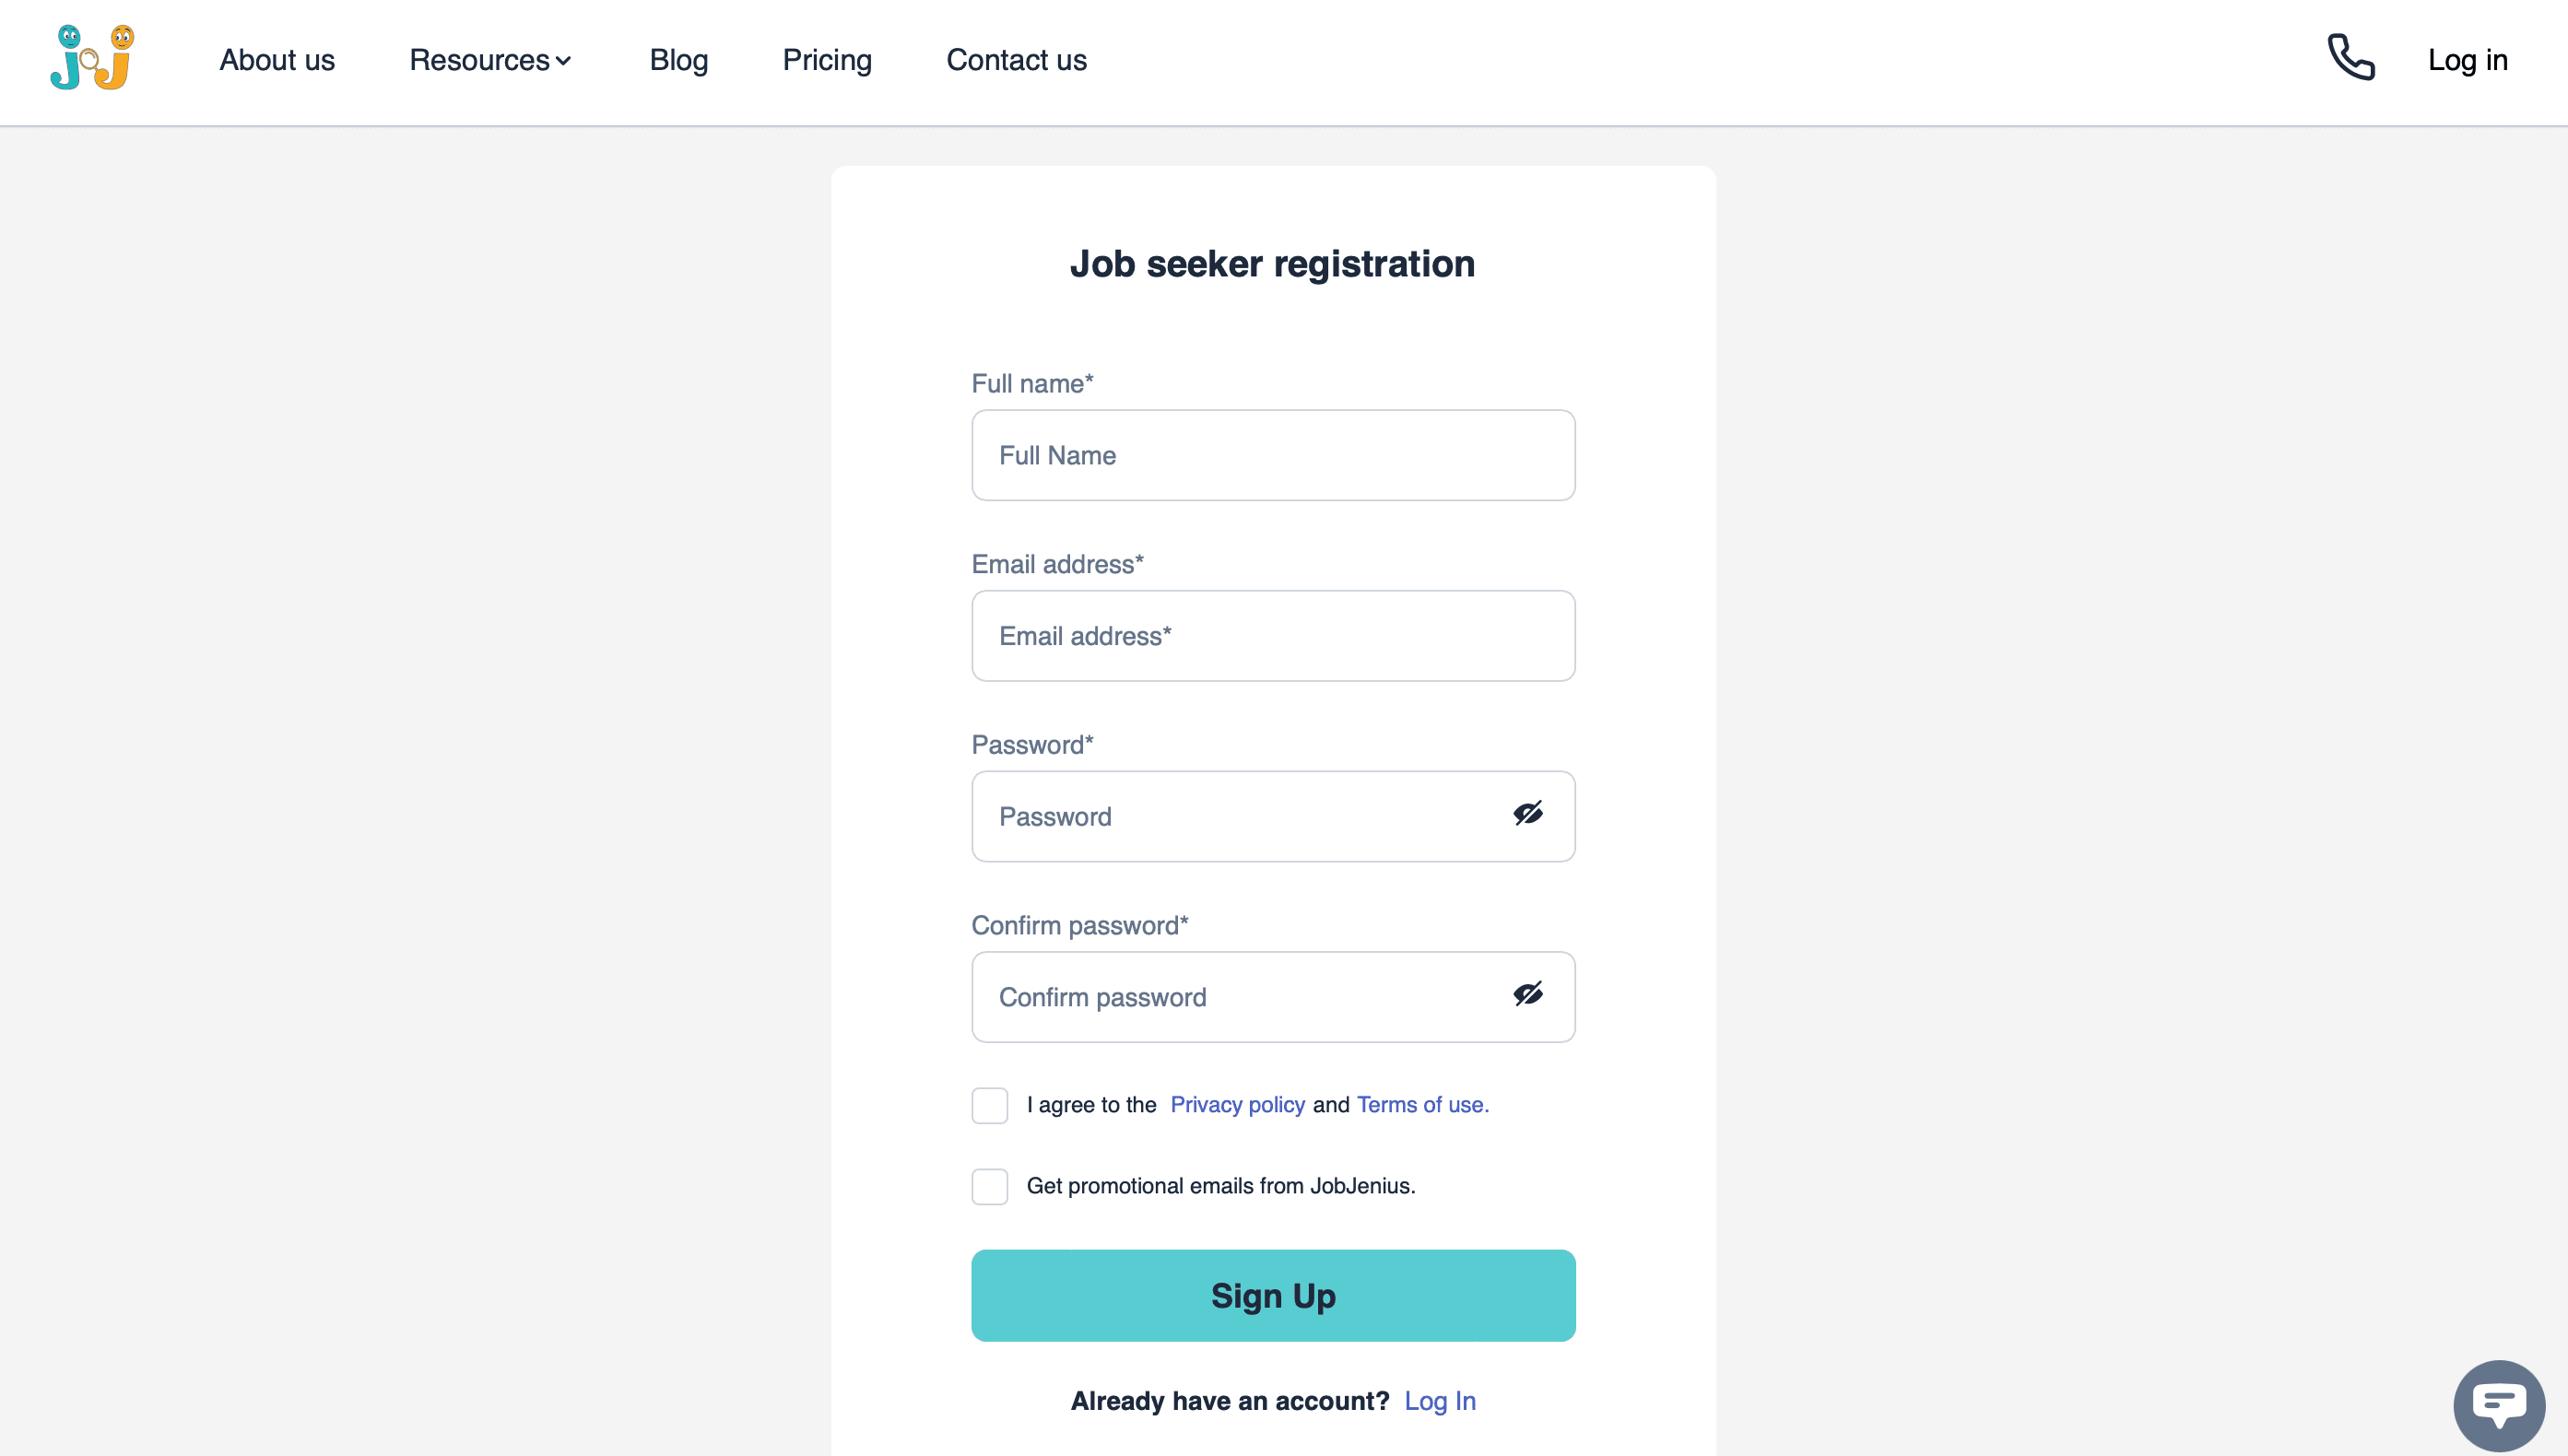The width and height of the screenshot is (2568, 1456).
Task: Click into the Confirm password field
Action: (x=1273, y=997)
